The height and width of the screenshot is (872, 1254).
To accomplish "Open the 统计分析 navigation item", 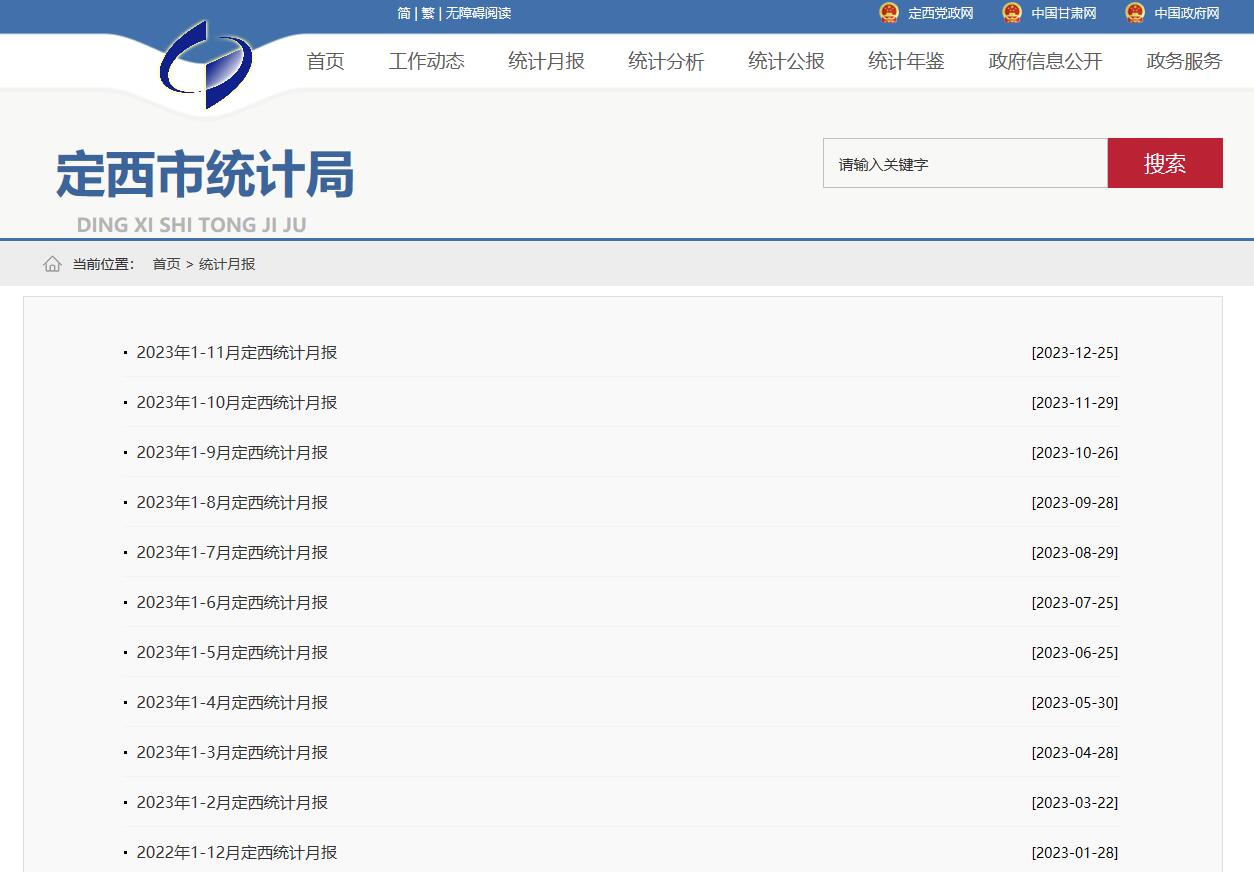I will (x=666, y=61).
